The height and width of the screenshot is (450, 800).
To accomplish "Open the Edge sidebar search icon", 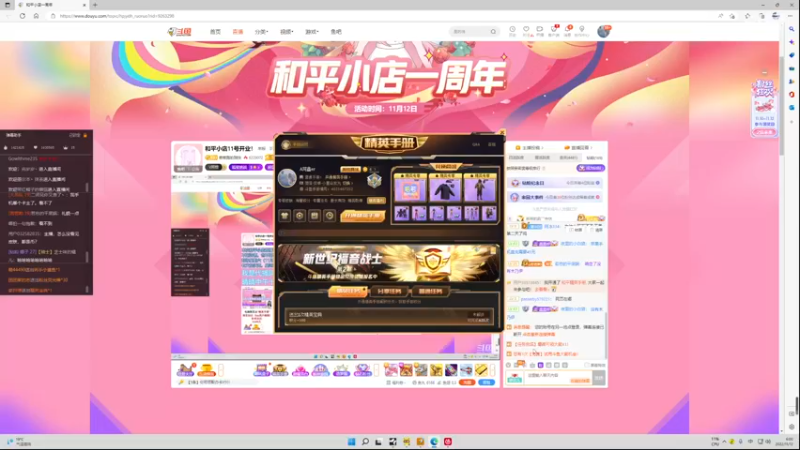I will pos(792,29).
